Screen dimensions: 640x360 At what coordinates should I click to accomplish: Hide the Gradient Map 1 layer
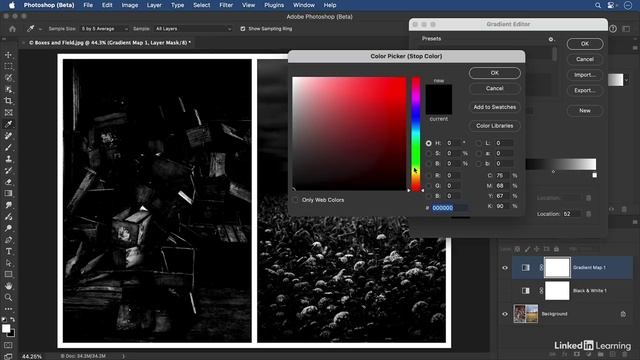(505, 268)
